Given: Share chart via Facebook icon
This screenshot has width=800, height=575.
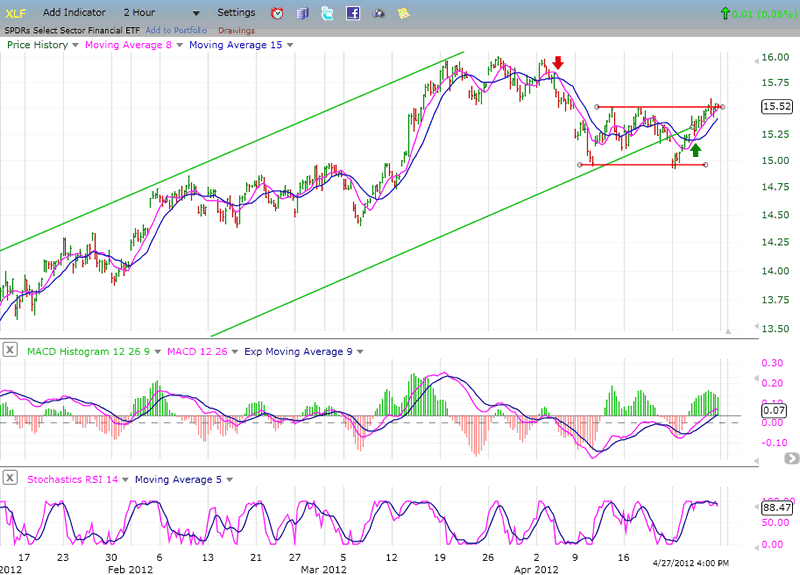Looking at the screenshot, I should [x=352, y=13].
